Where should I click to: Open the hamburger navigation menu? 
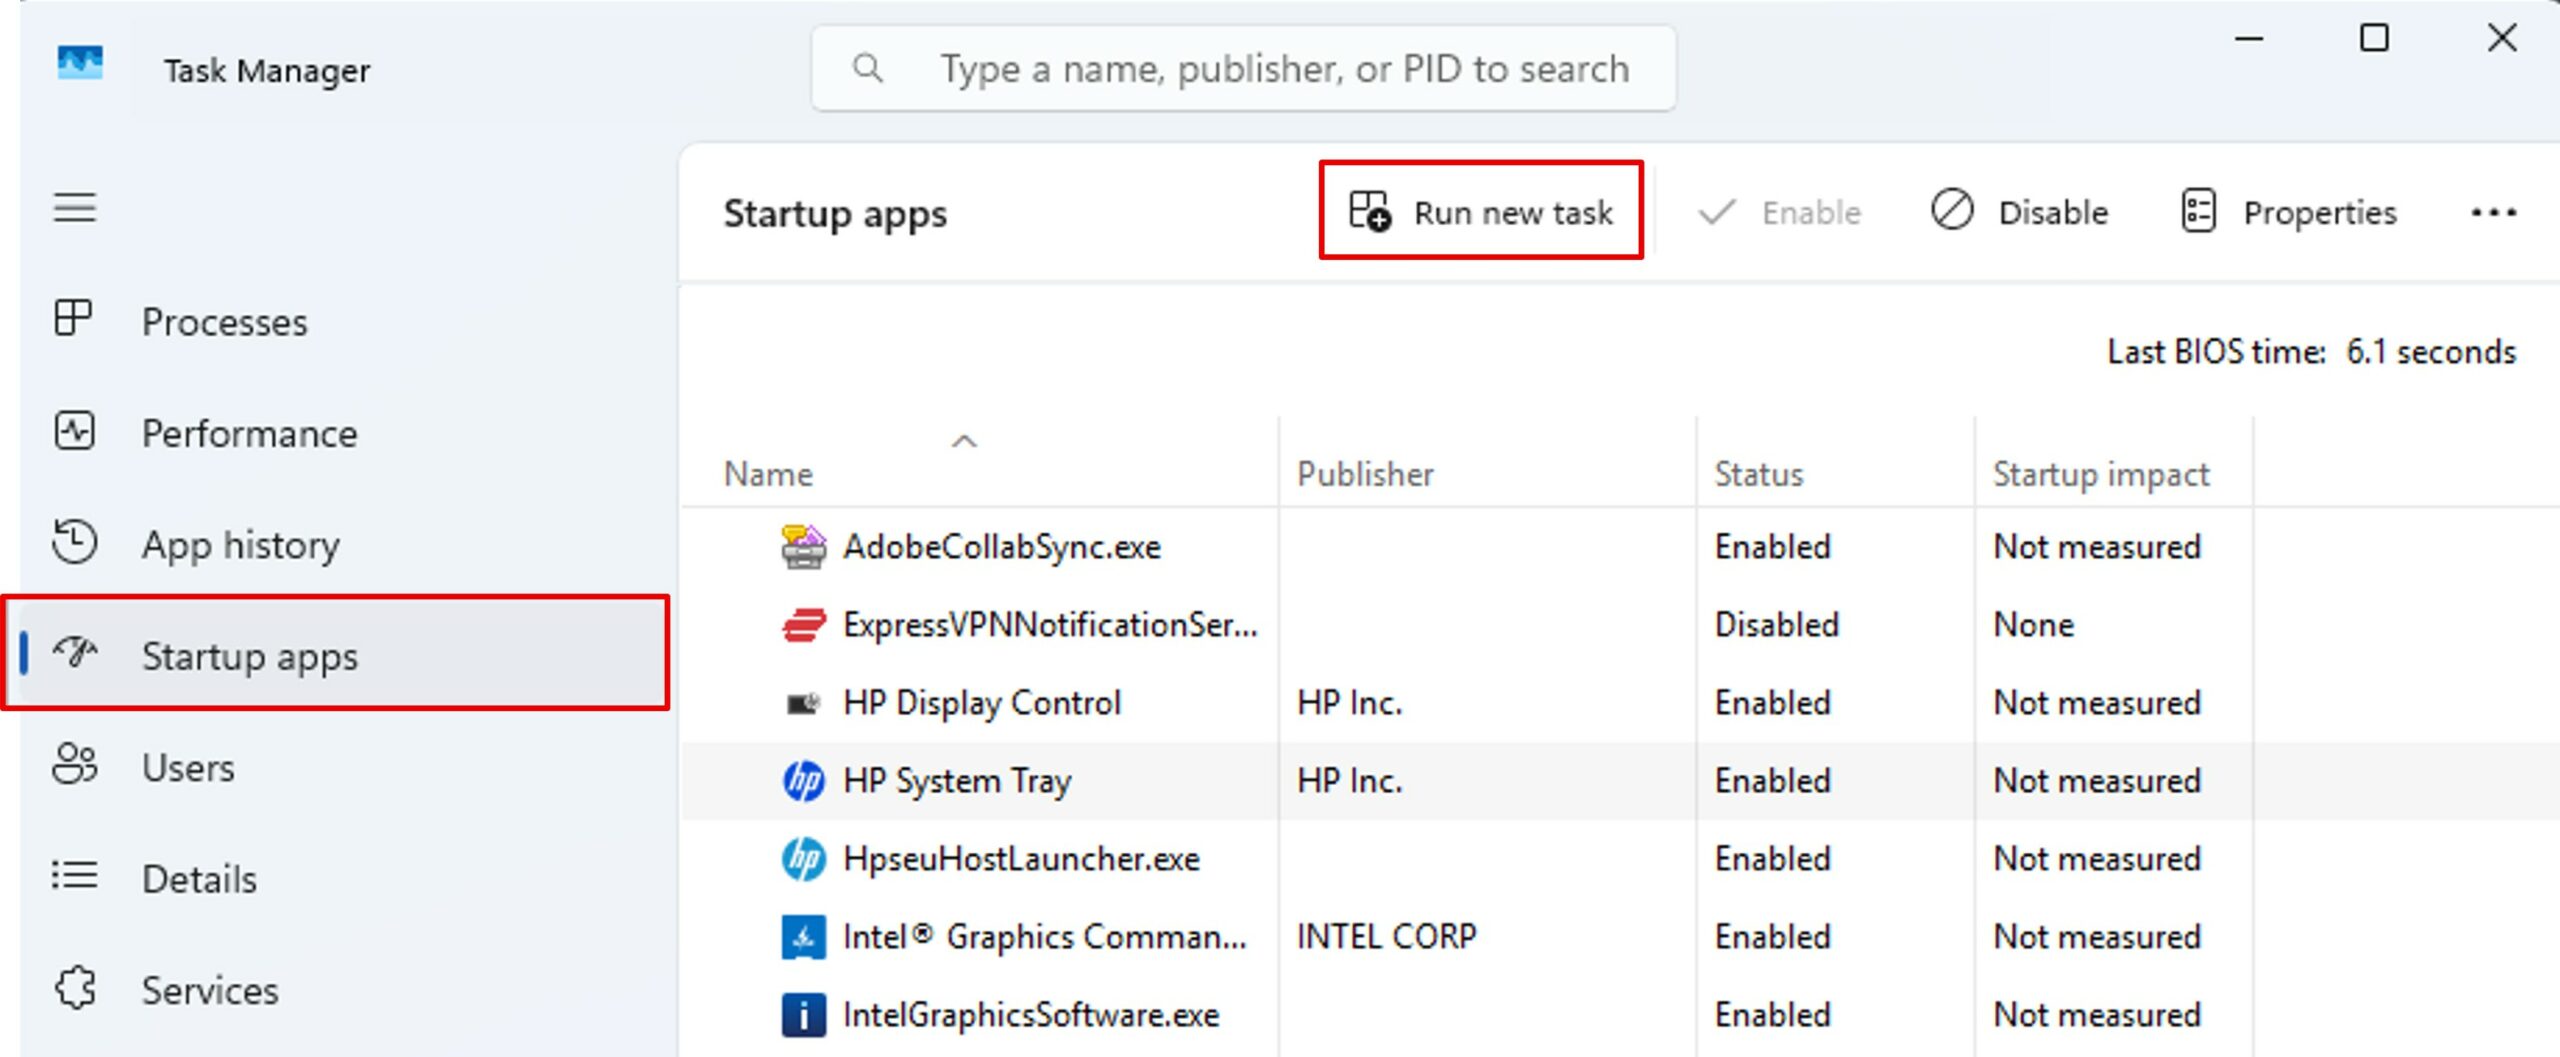pos(75,208)
